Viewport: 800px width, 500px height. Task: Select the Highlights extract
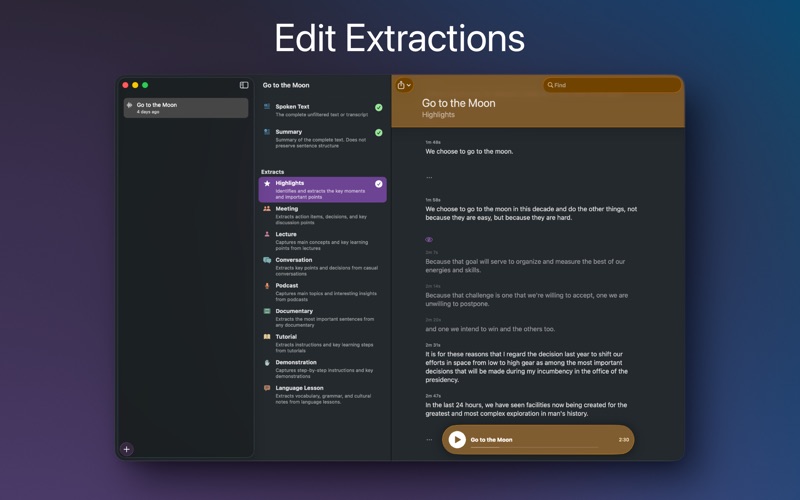pyautogui.click(x=322, y=190)
